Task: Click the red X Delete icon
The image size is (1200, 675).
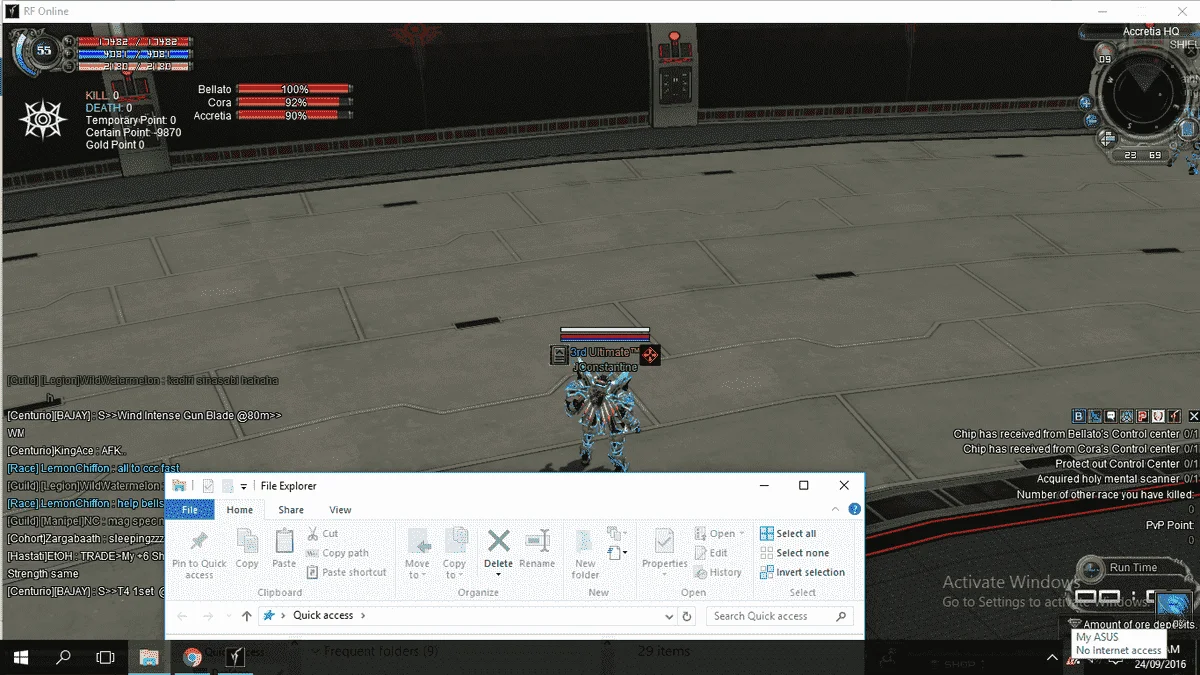Action: [x=498, y=541]
